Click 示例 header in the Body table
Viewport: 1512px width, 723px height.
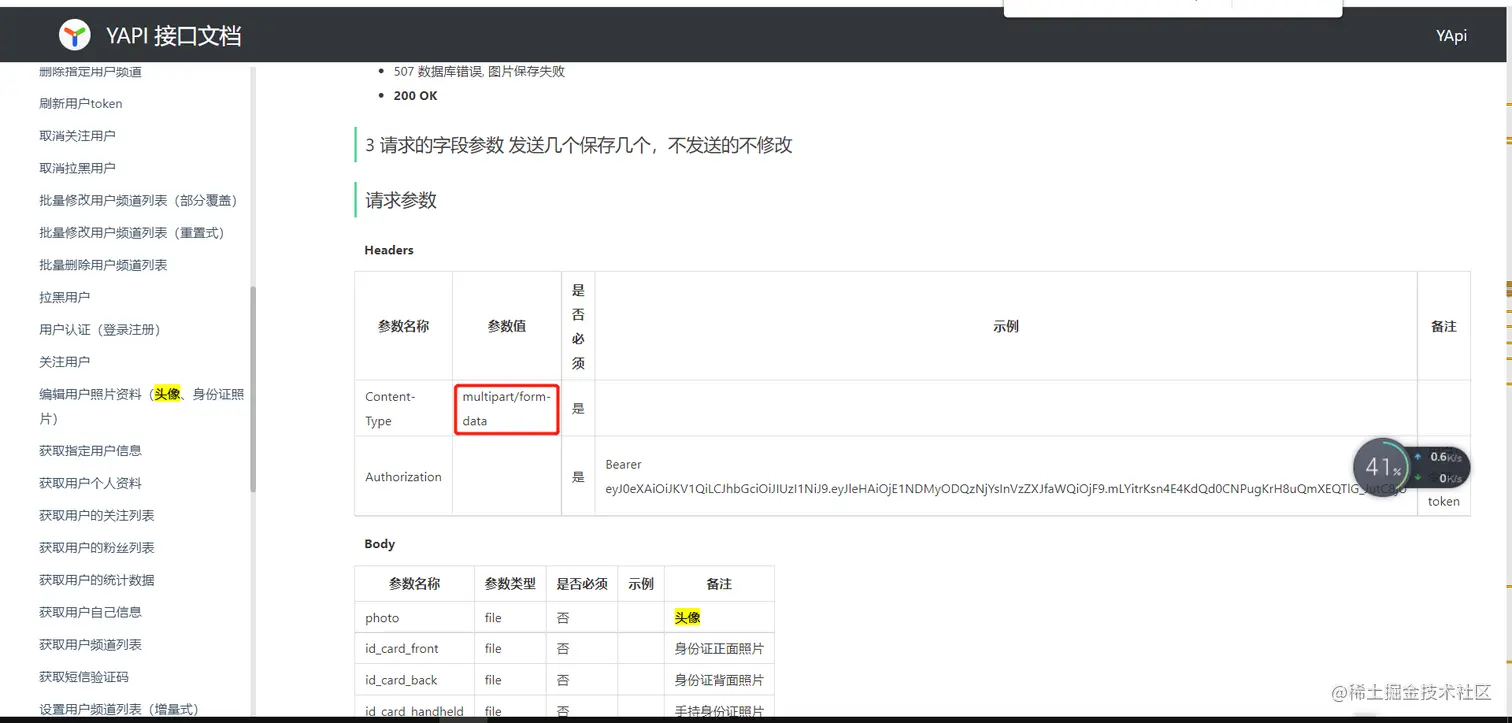(641, 583)
